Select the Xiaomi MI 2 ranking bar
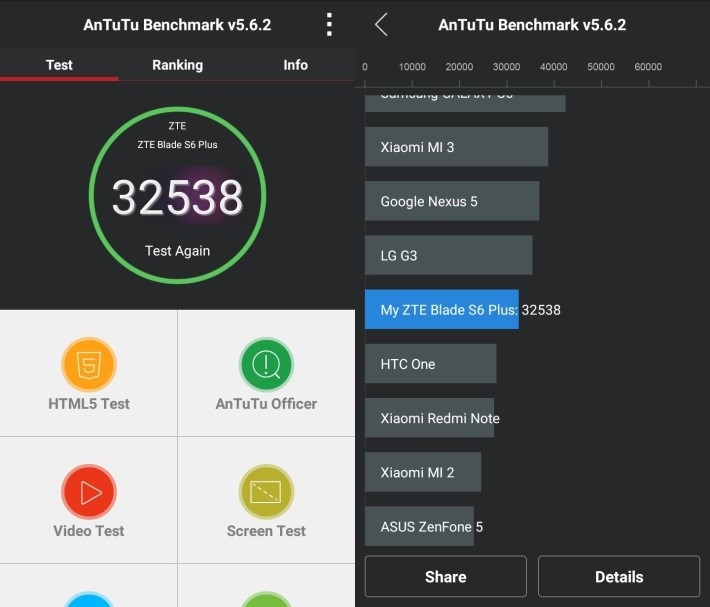 point(423,473)
